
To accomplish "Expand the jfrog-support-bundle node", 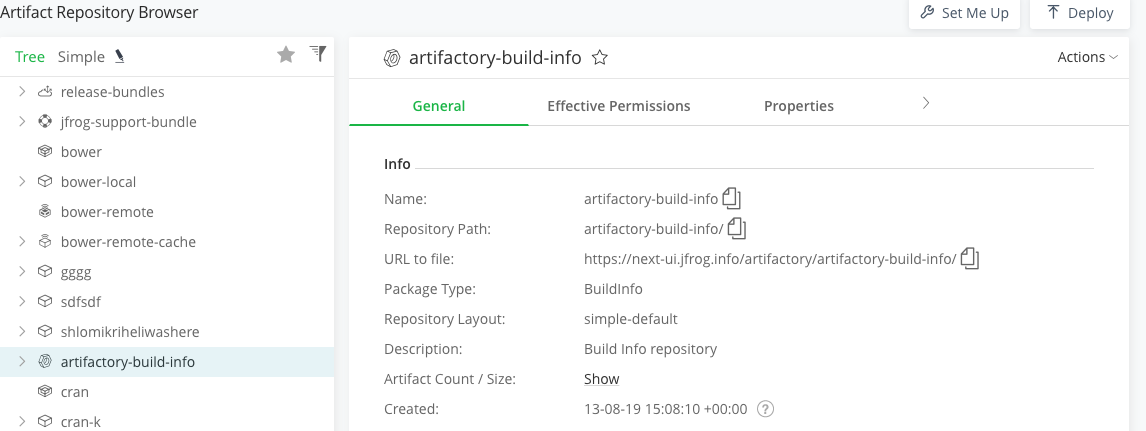I will (x=22, y=121).
